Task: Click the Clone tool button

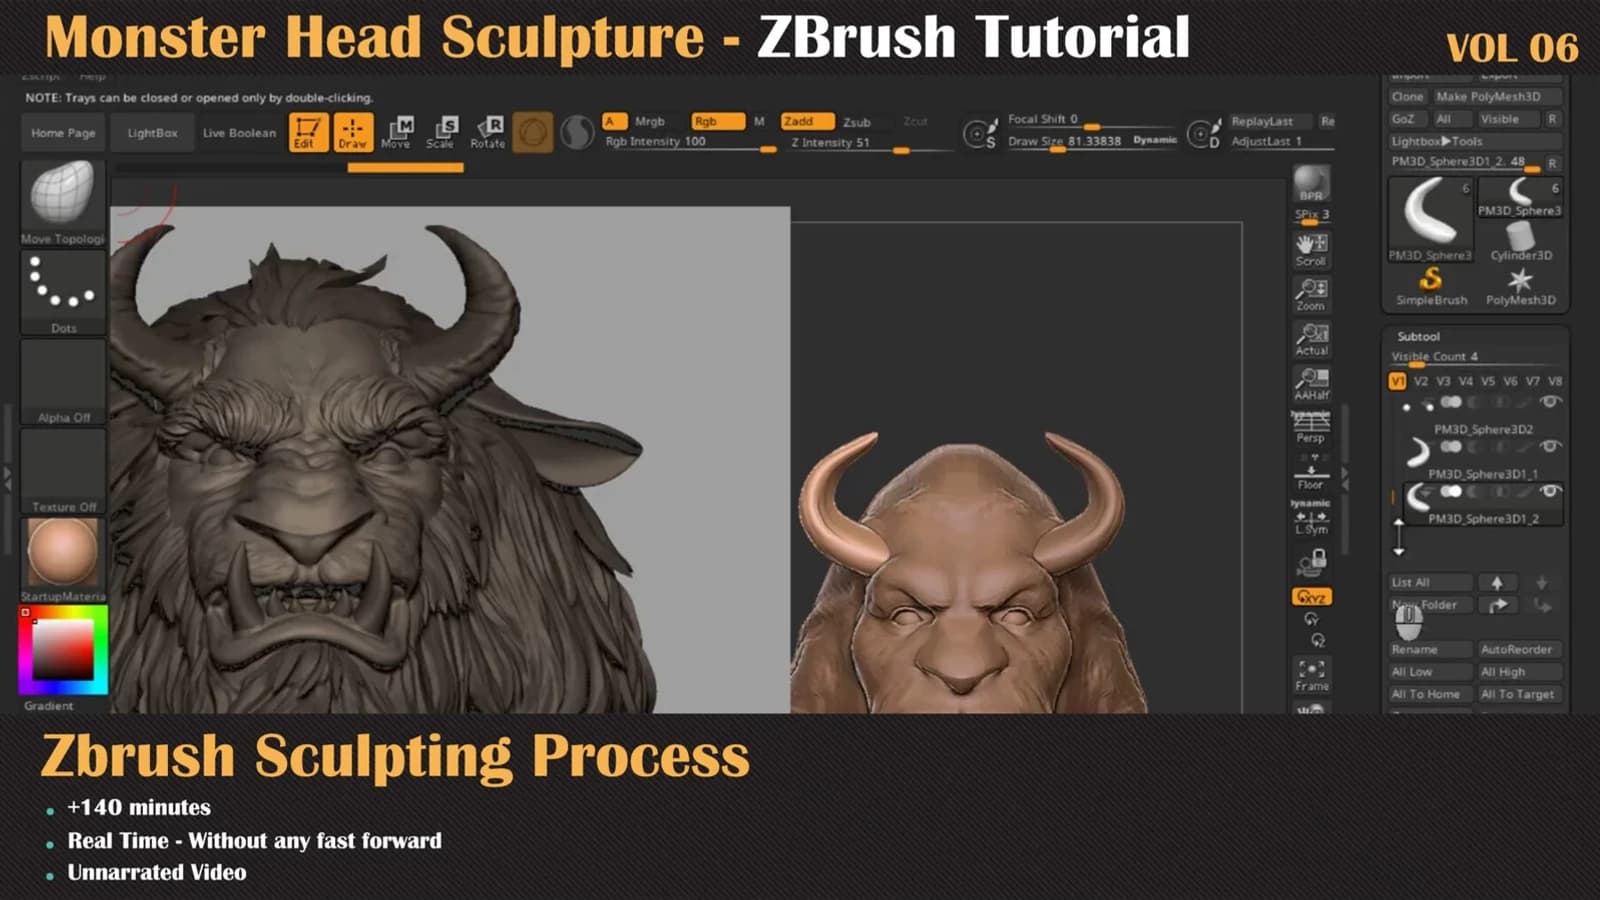Action: coord(1407,97)
